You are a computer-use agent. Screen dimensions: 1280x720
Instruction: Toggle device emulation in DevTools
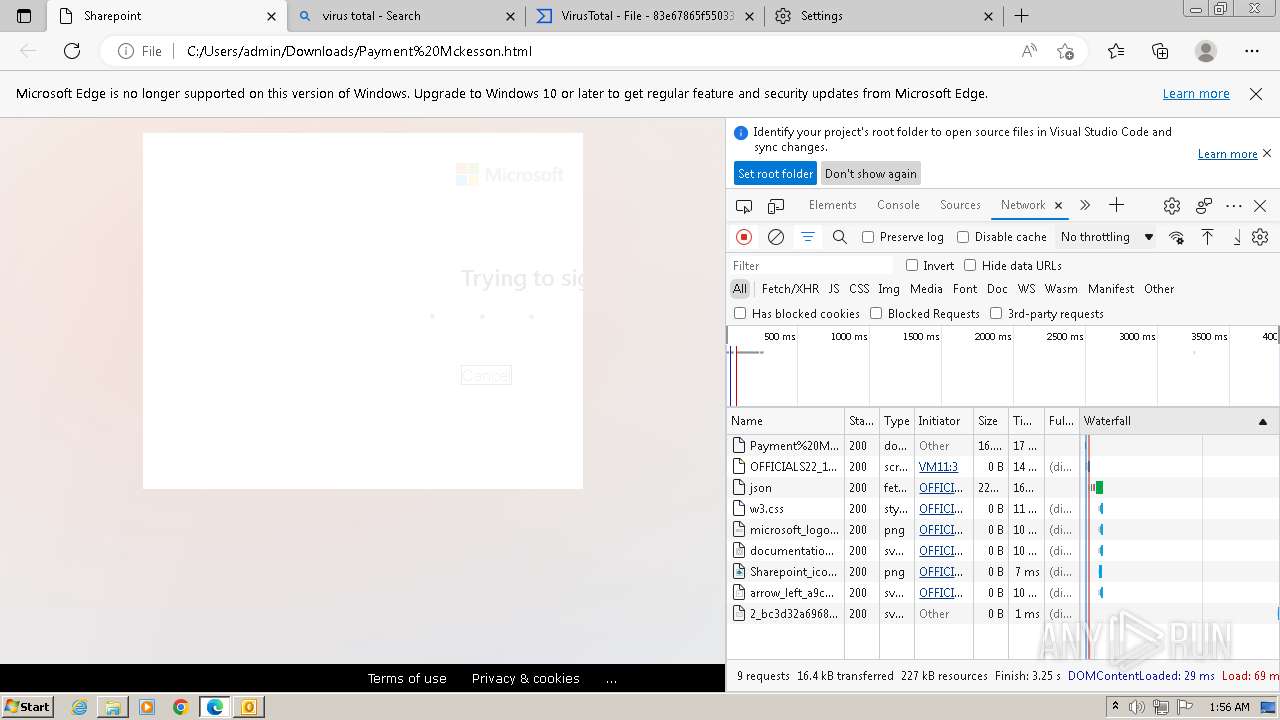point(776,206)
